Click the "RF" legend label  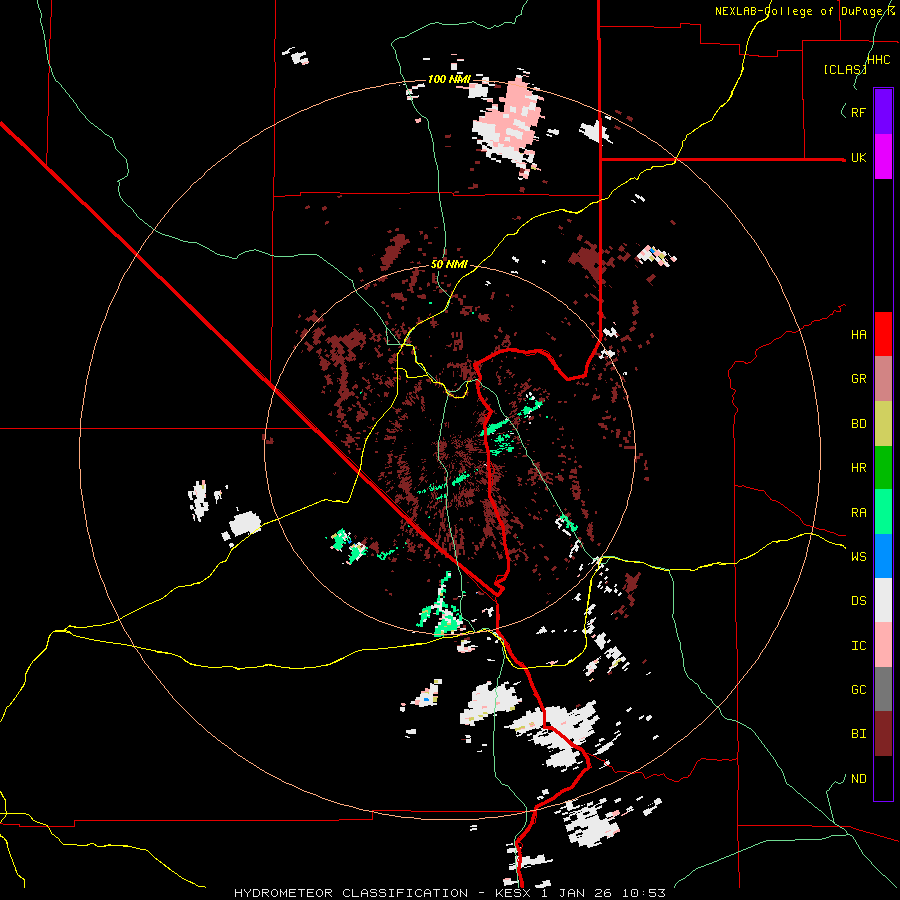pos(858,112)
